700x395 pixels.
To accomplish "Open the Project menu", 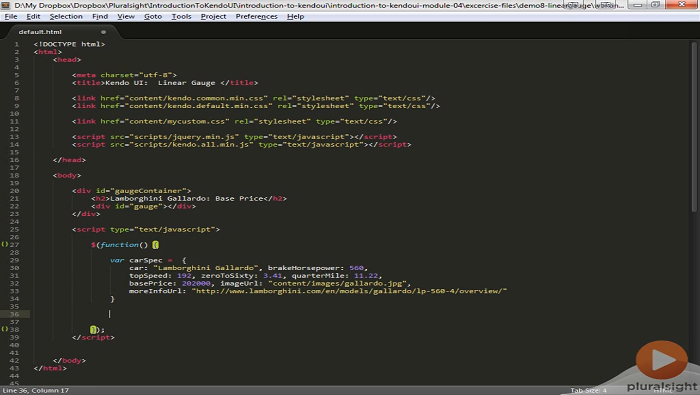I will coord(213,17).
